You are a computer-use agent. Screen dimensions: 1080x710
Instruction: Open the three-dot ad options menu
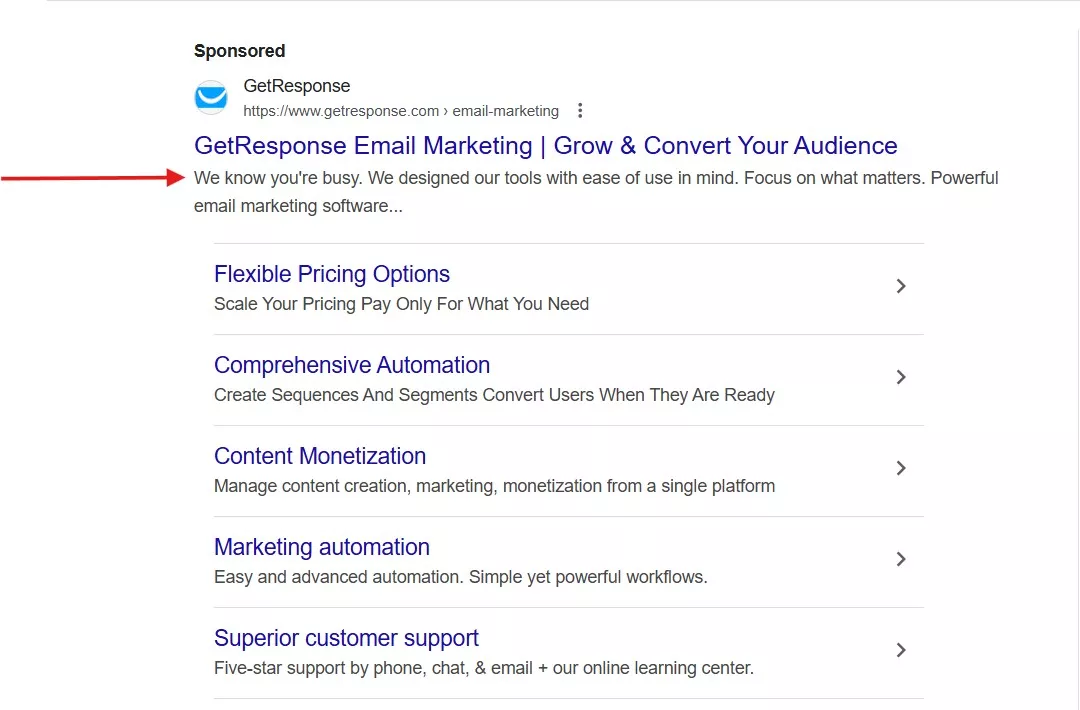click(580, 111)
